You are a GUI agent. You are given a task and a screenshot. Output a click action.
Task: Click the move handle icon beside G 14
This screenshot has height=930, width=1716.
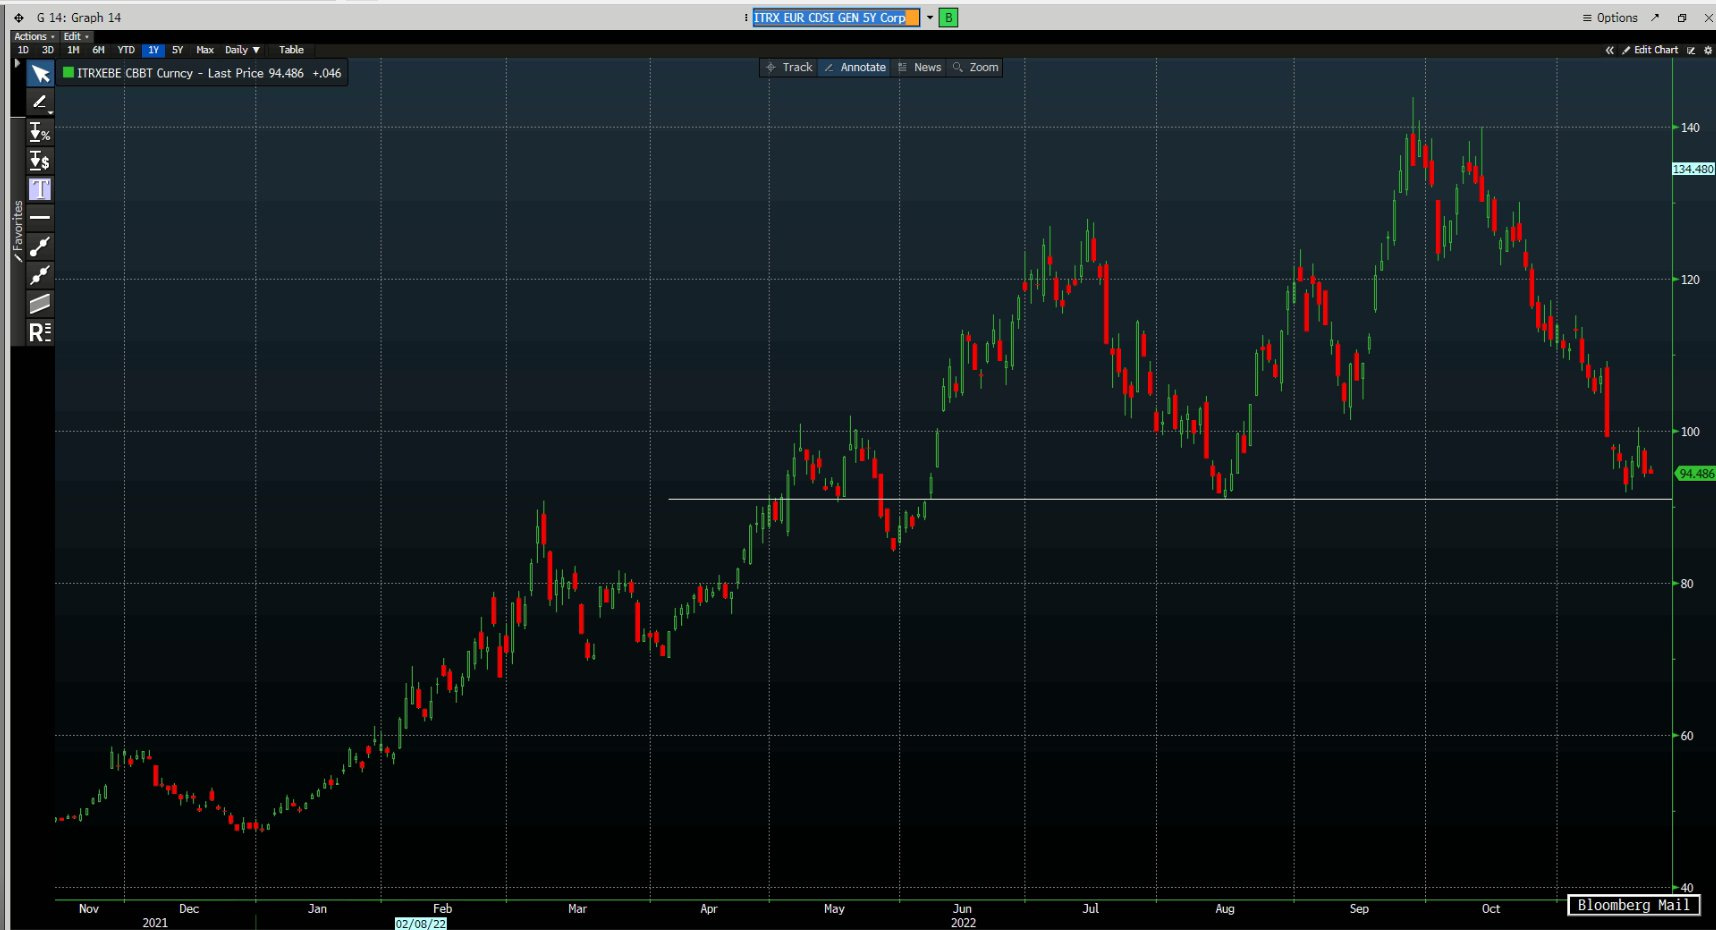coord(18,17)
